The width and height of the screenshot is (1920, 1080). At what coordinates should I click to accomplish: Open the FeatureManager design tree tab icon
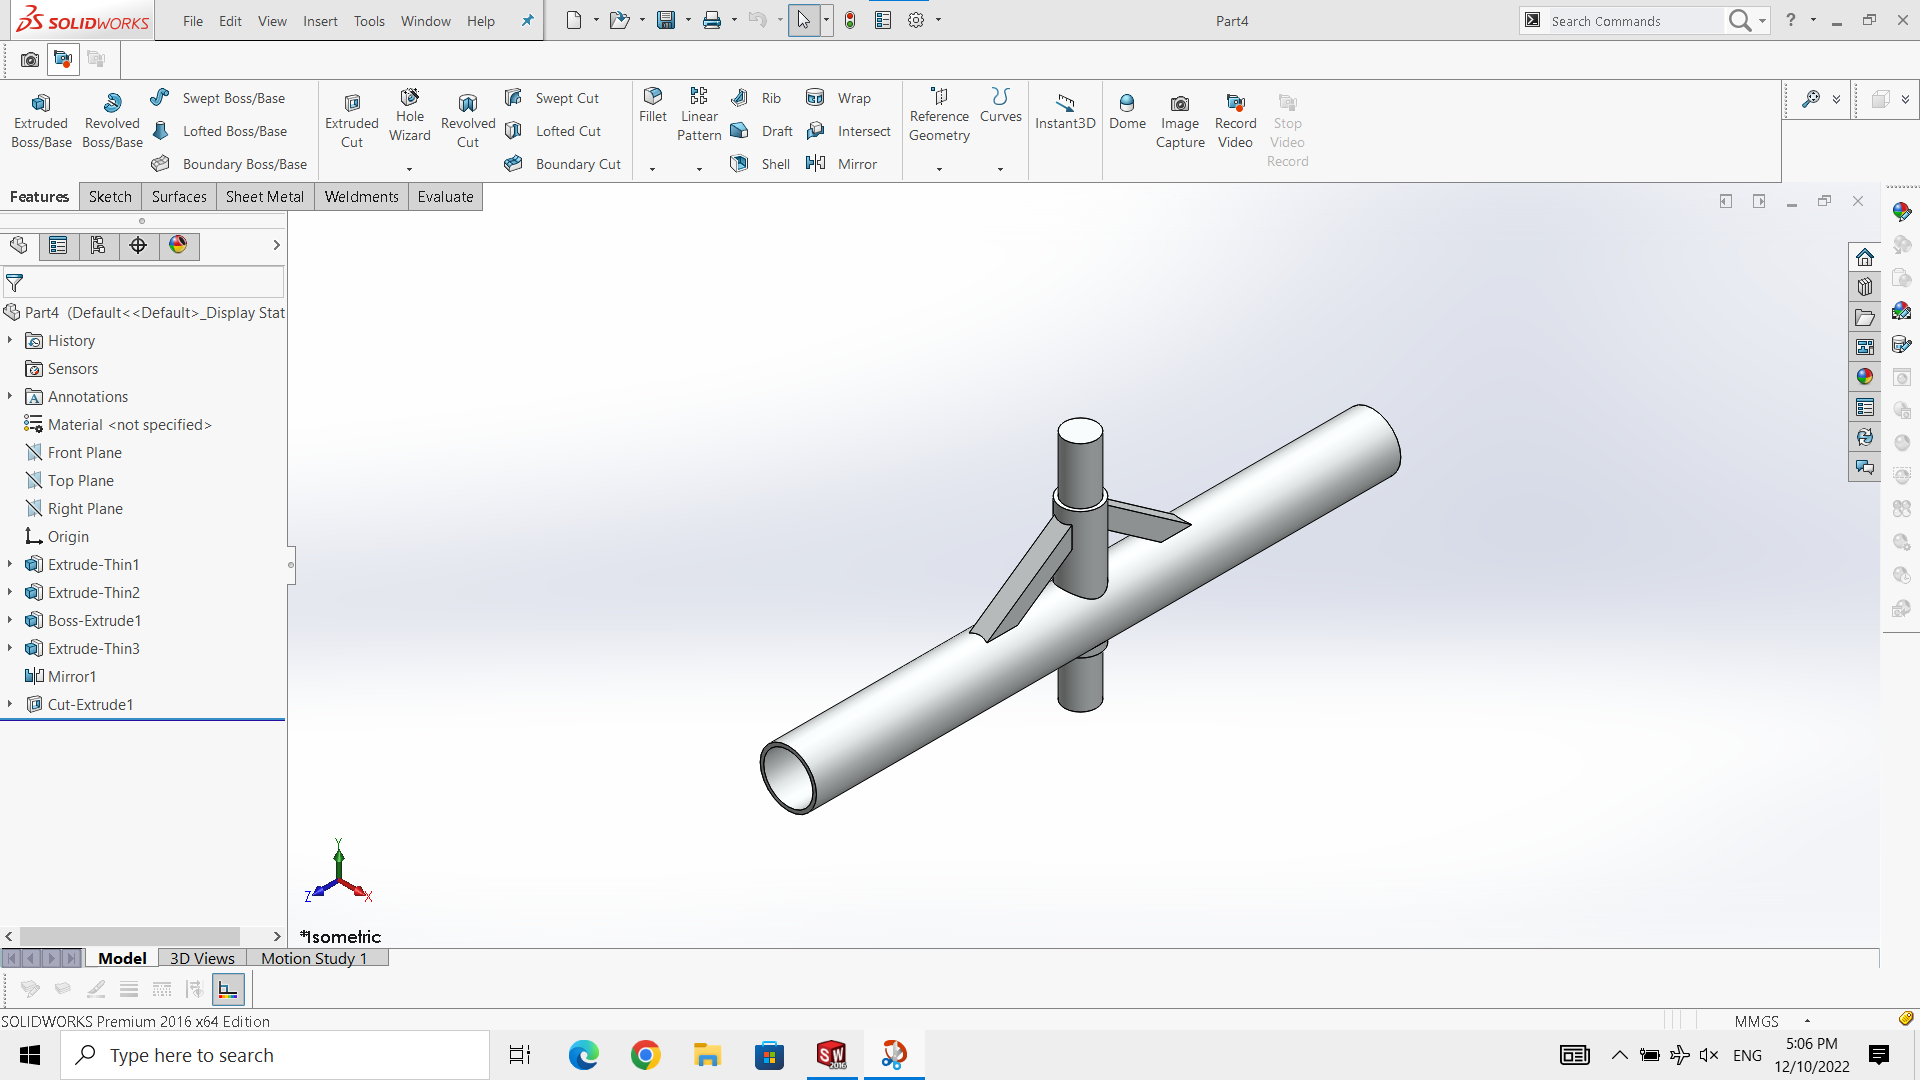pyautogui.click(x=19, y=246)
